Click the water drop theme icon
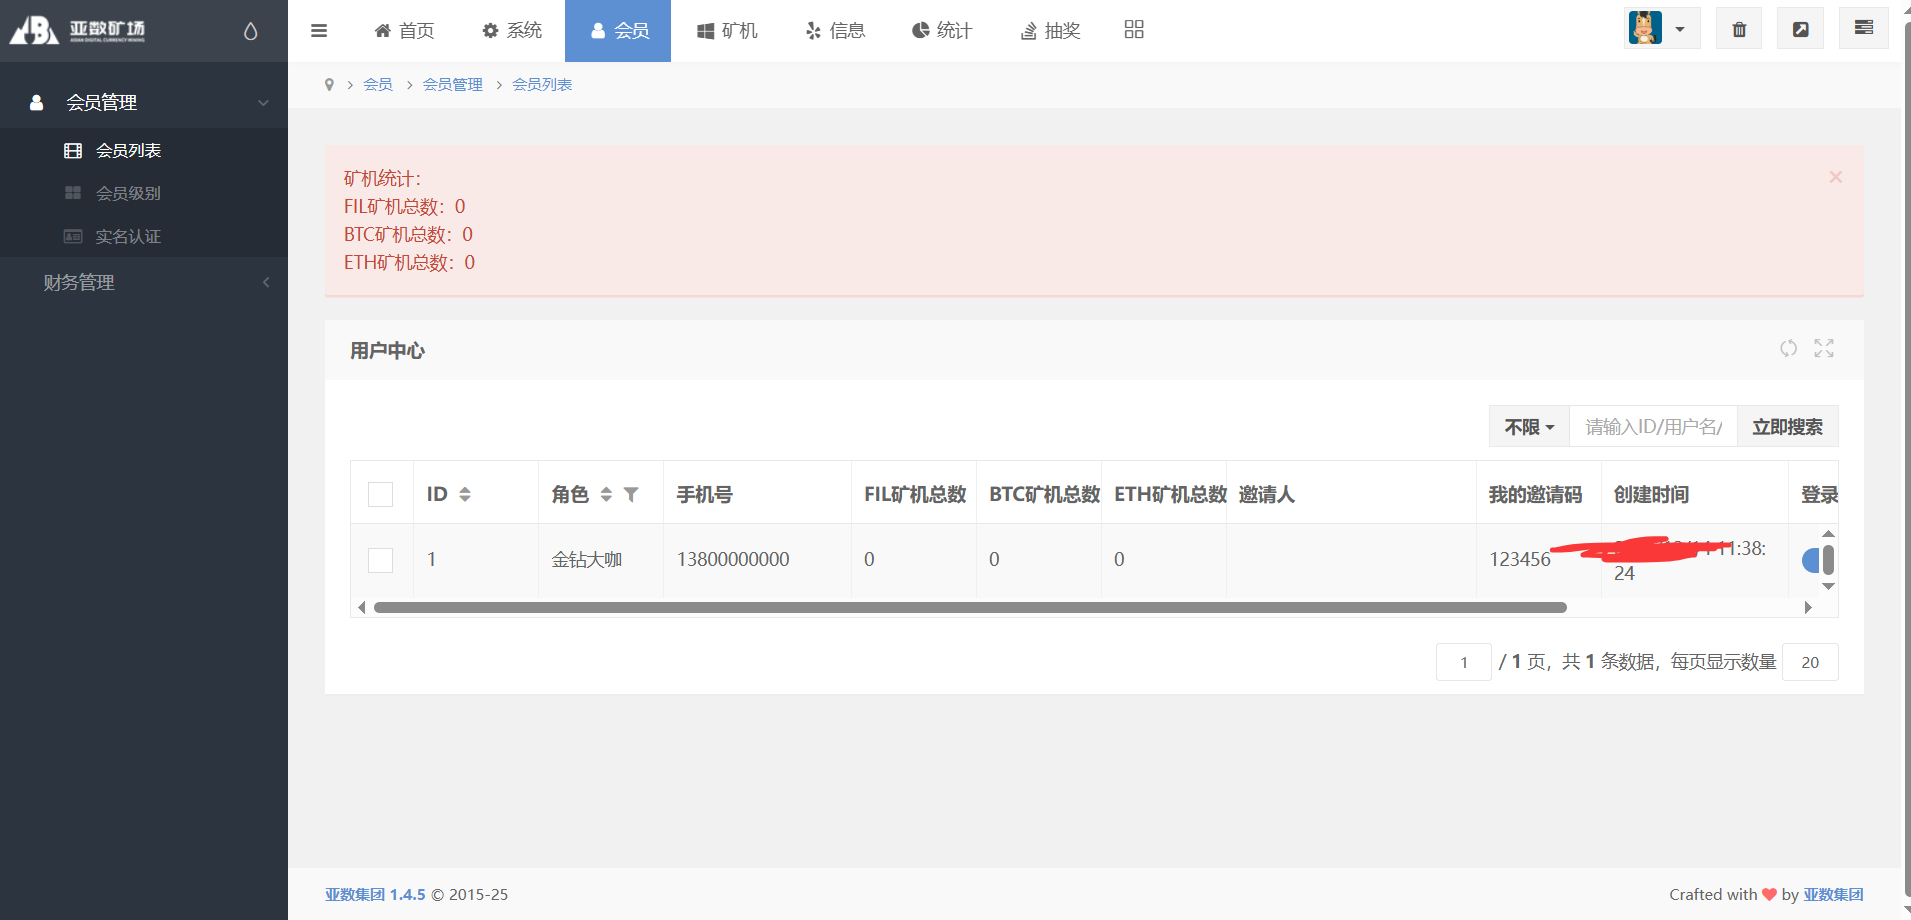This screenshot has width=1911, height=920. tap(250, 32)
